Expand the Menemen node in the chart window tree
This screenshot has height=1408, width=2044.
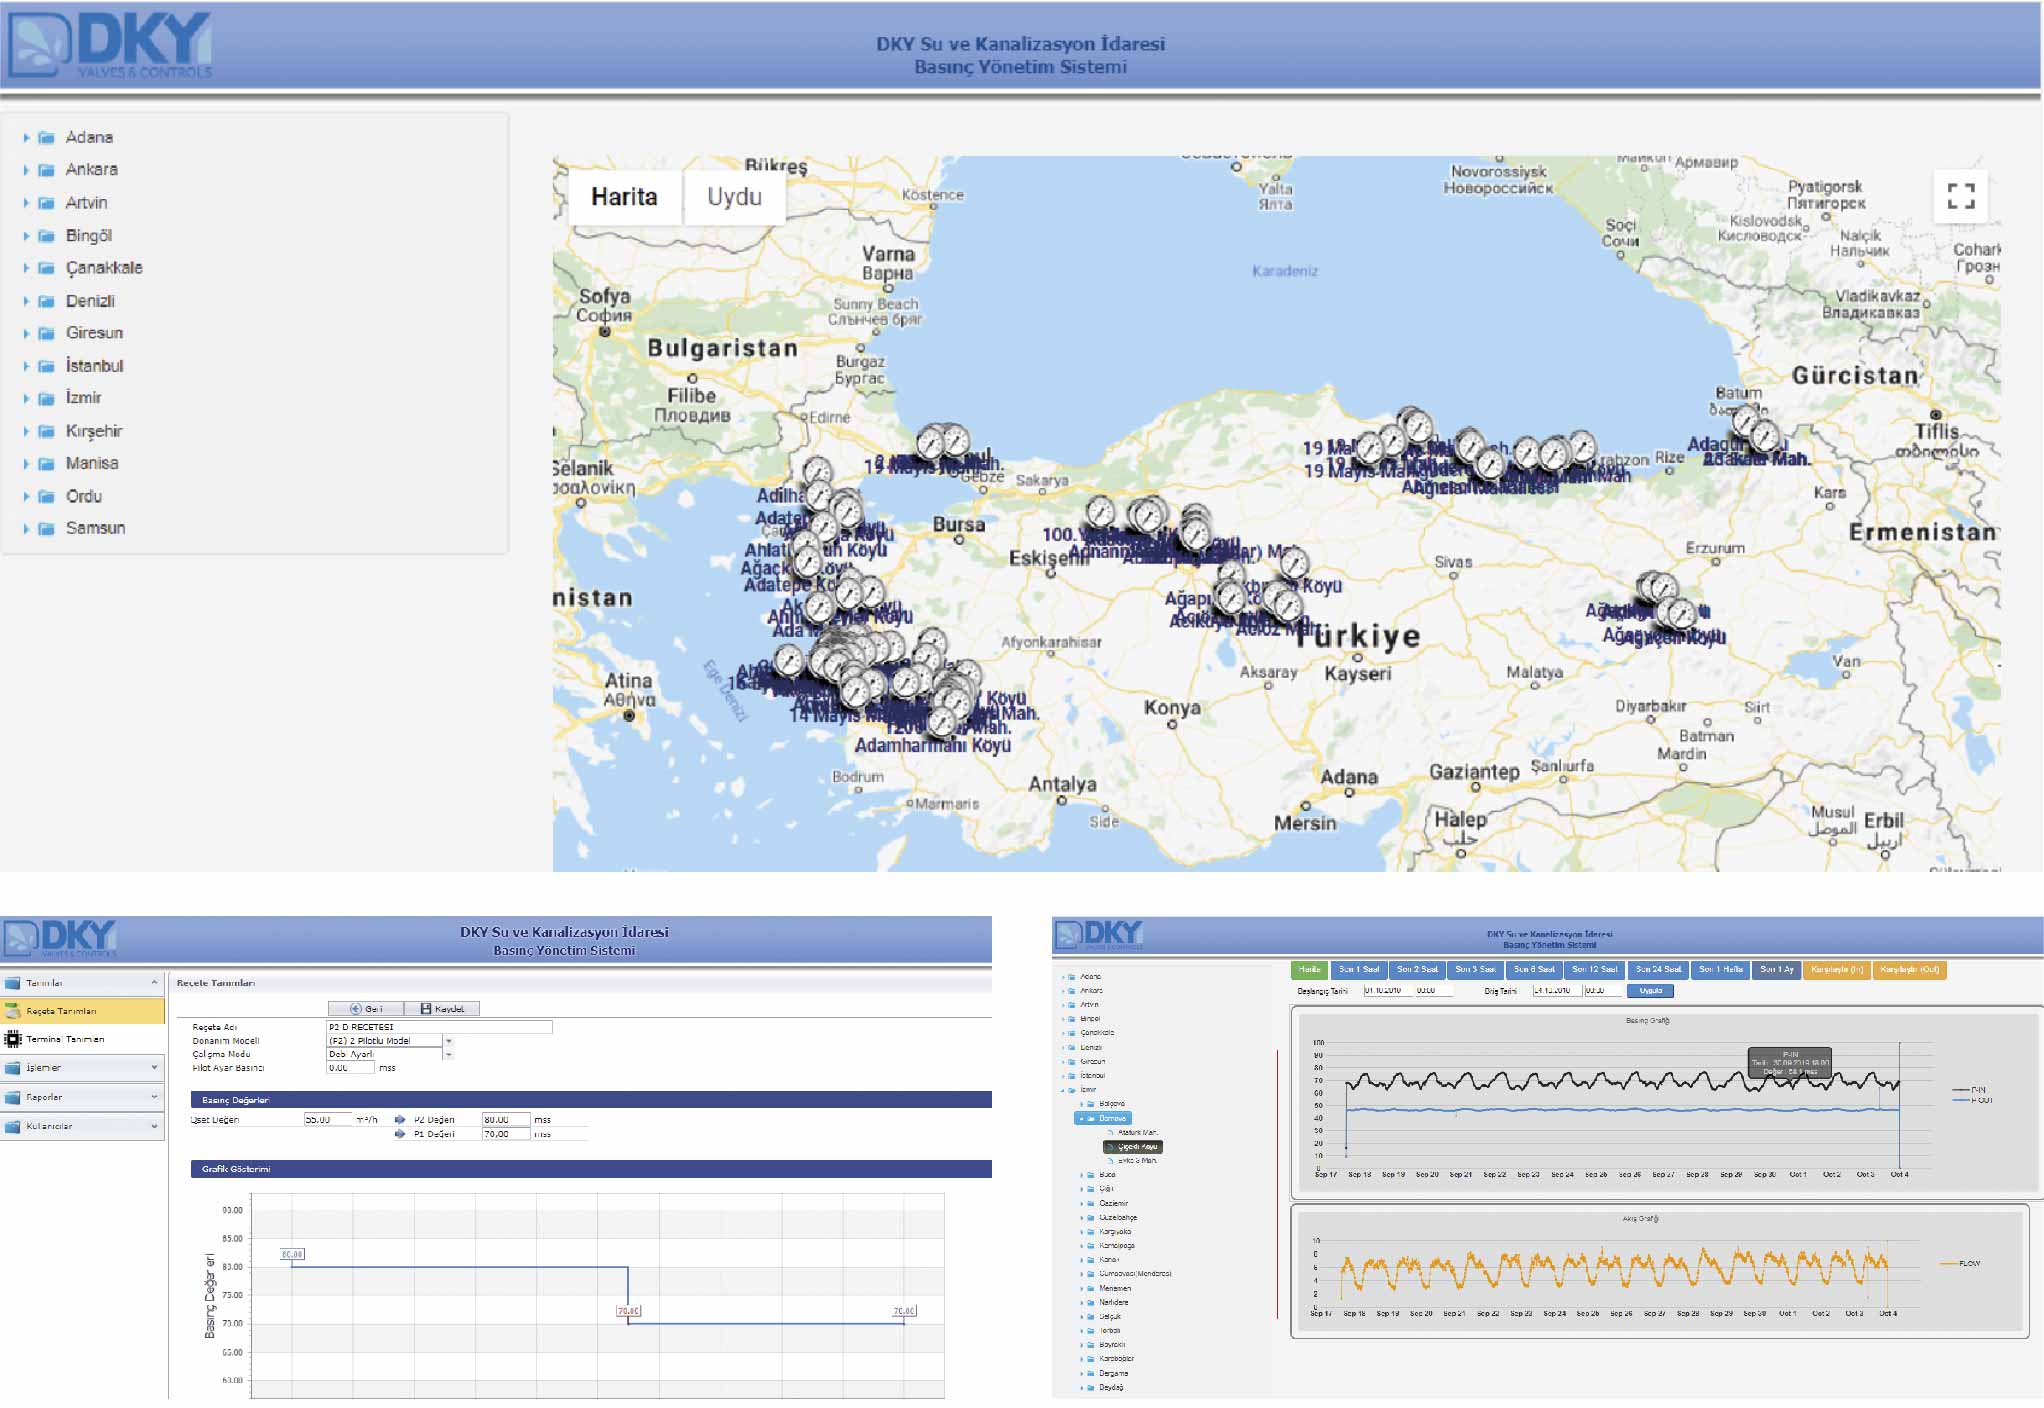pos(1082,1289)
